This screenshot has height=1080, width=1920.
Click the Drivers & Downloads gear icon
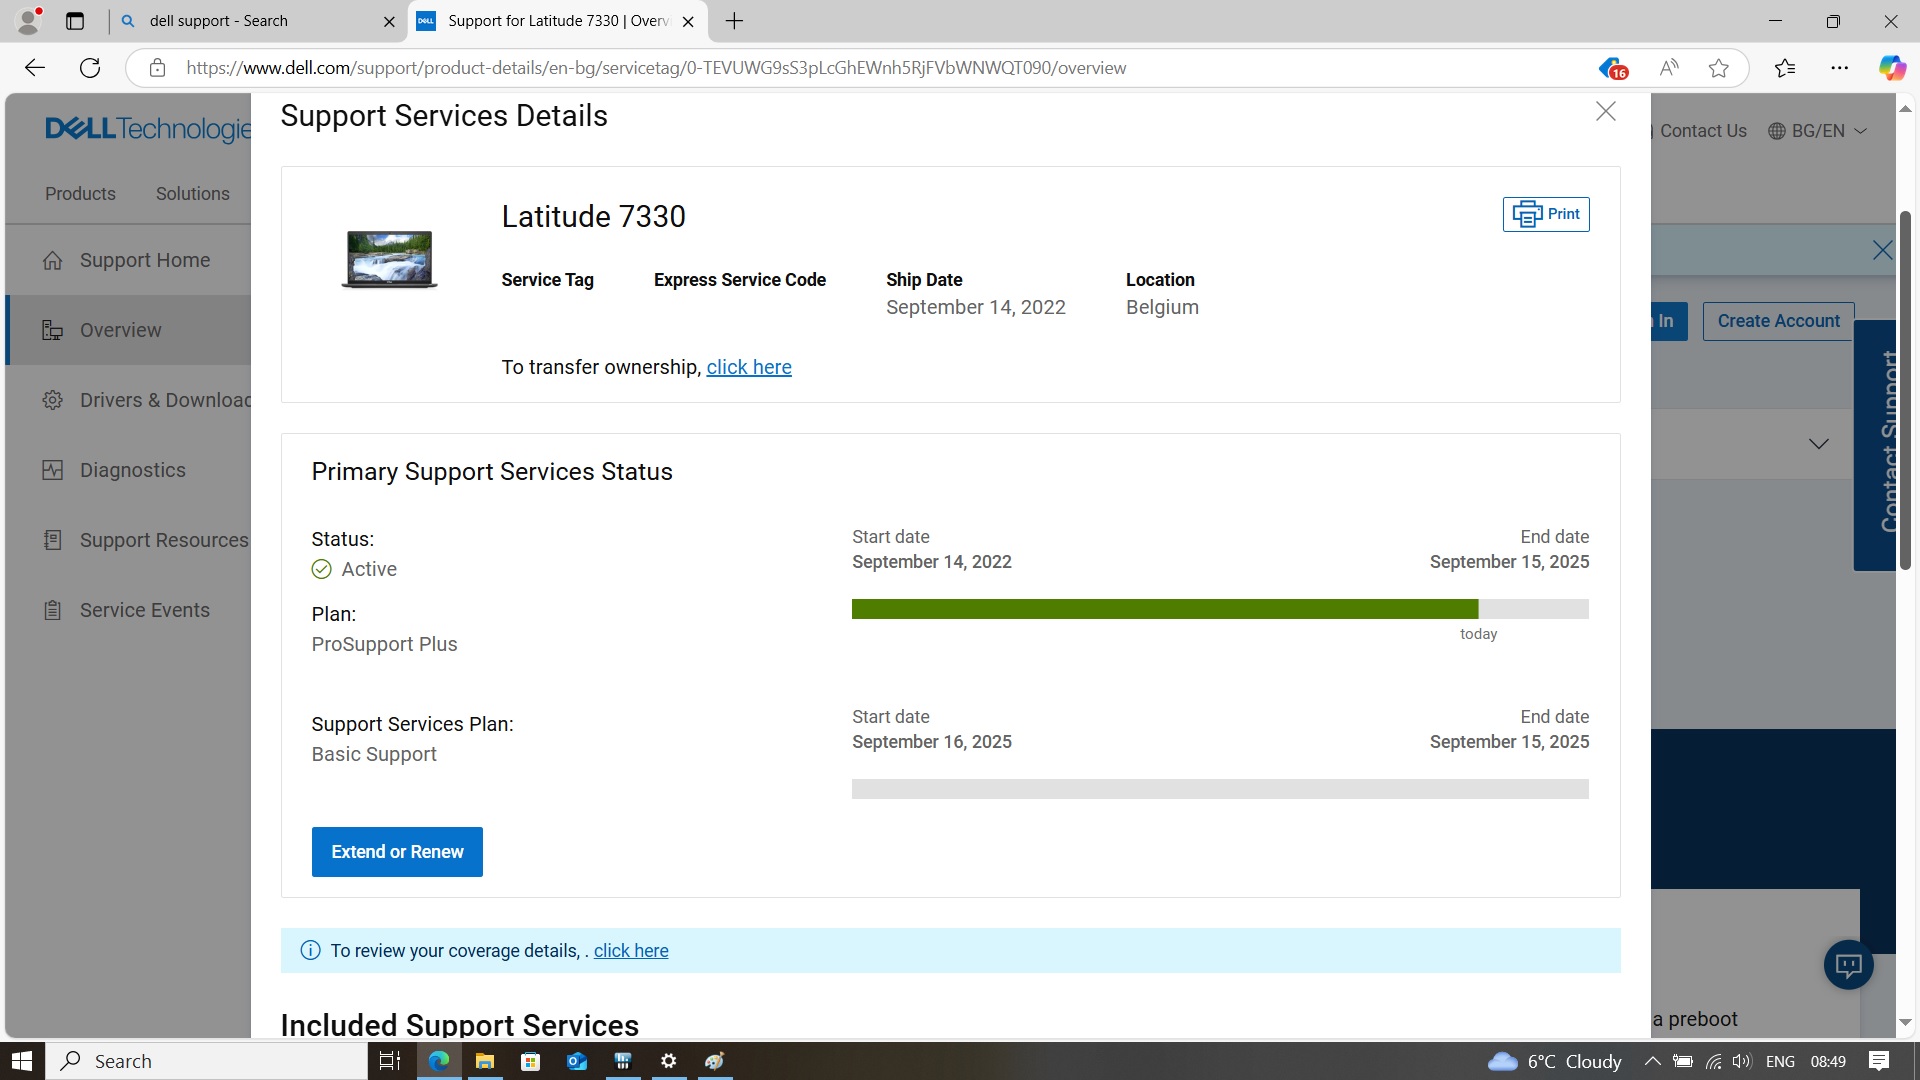53,401
